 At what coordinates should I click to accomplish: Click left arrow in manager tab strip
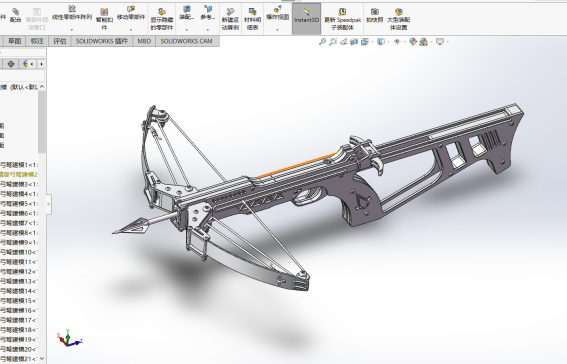coord(32,64)
